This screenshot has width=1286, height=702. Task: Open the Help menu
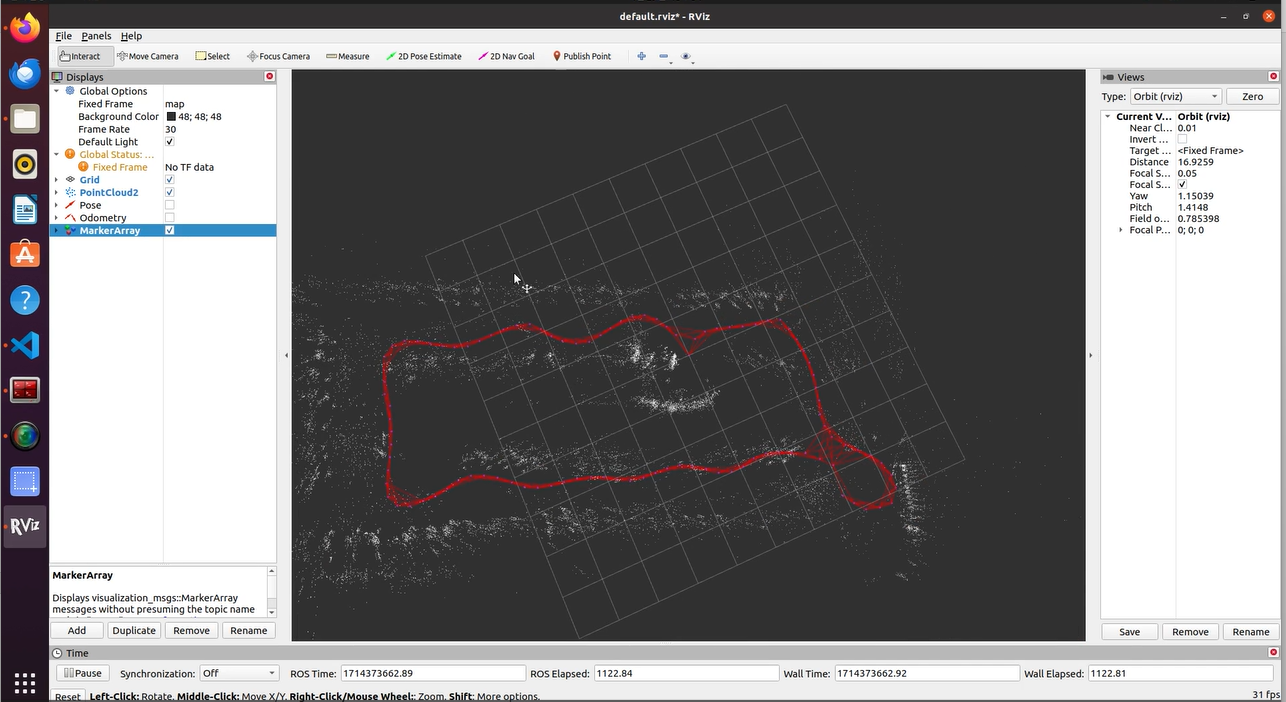point(131,36)
